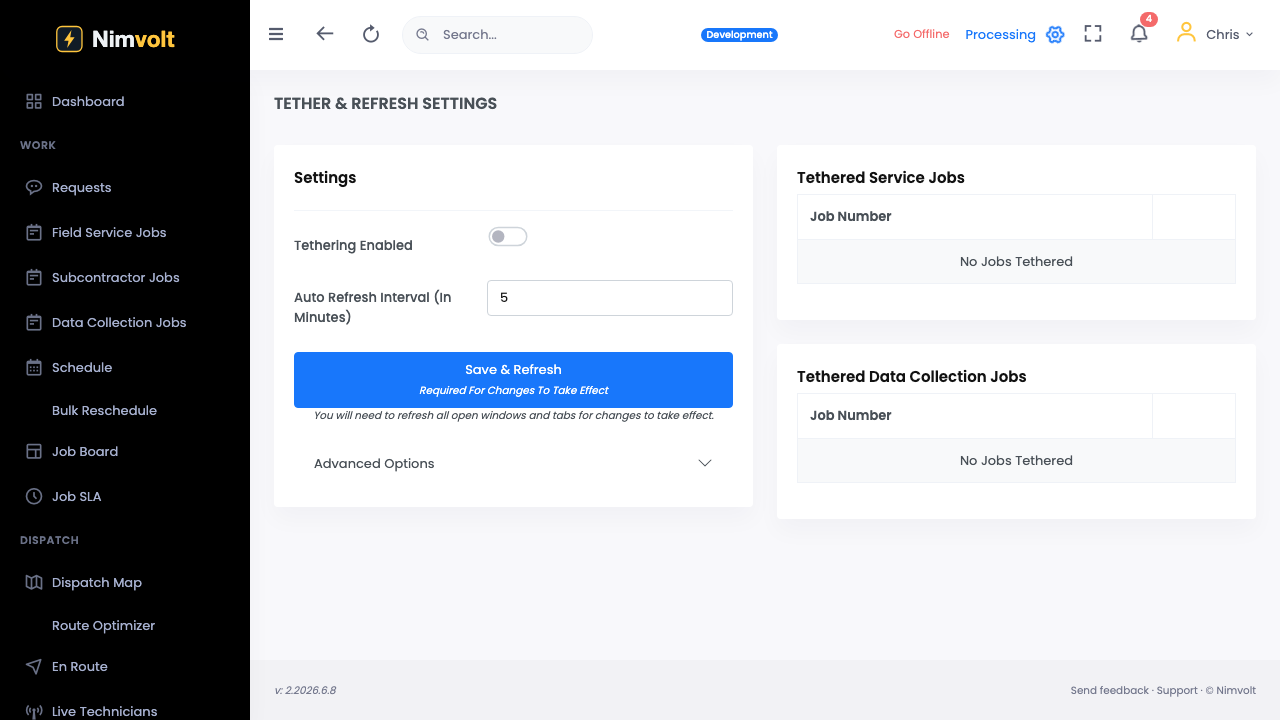Click the Tethered Service Jobs heading

881,177
